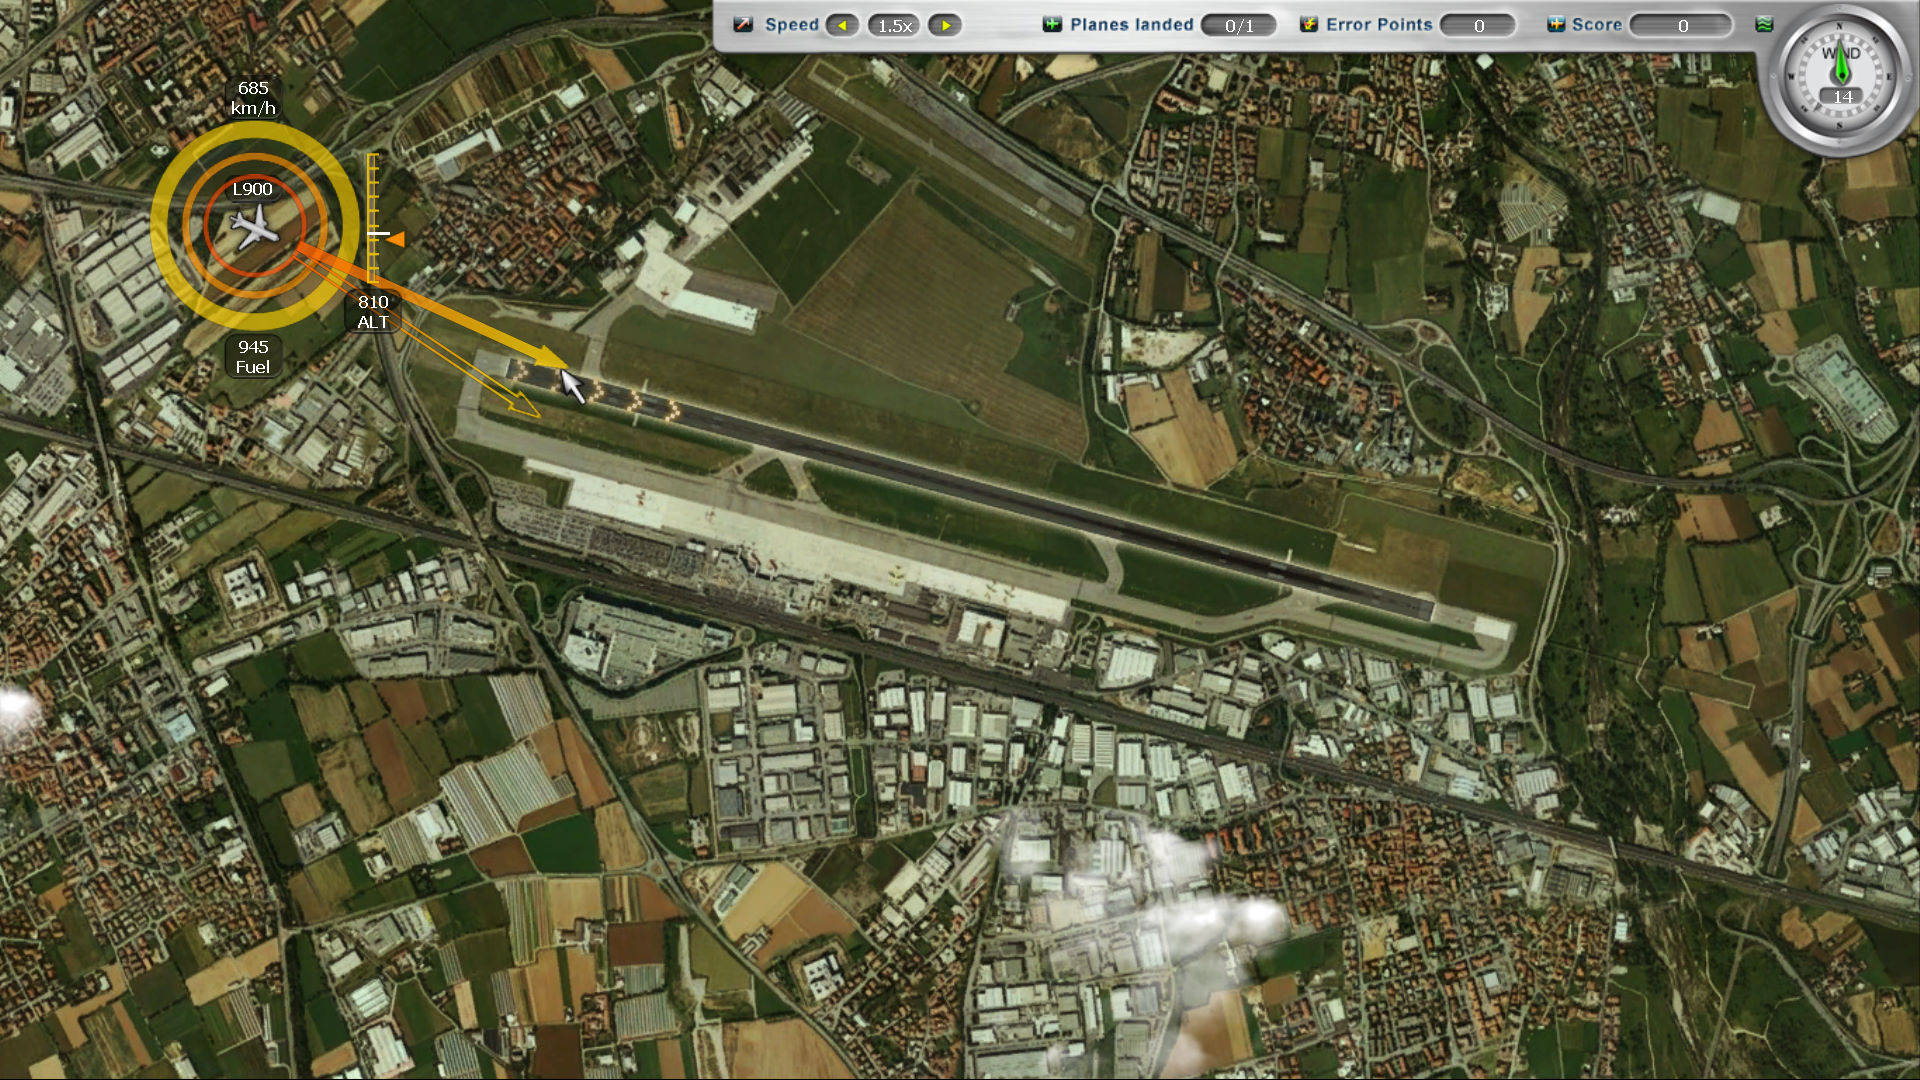Click the L900 airplane icon

pos(254,228)
